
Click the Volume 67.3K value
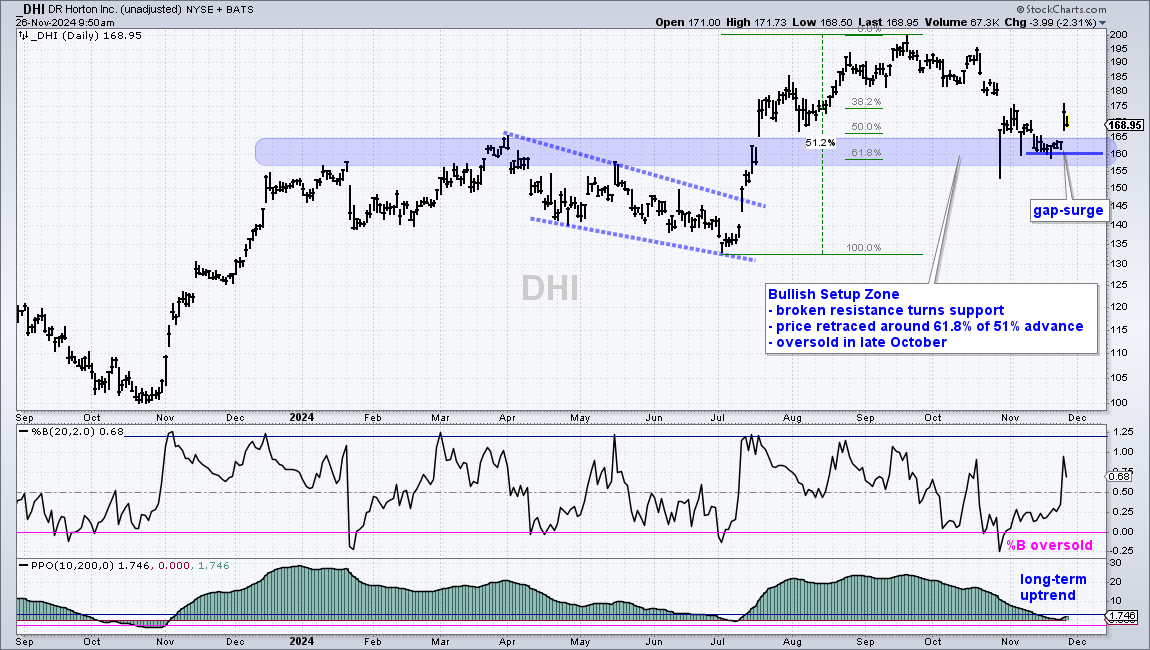(962, 22)
